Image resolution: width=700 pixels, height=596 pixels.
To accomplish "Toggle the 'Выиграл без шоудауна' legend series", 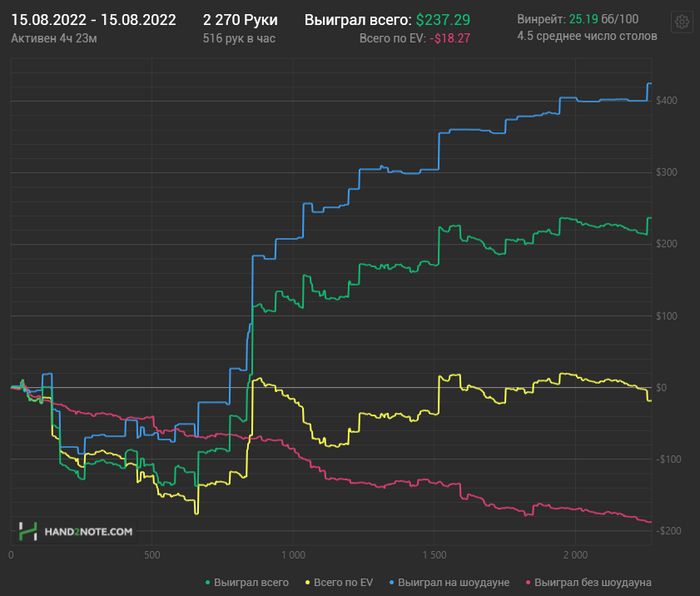I will [588, 582].
